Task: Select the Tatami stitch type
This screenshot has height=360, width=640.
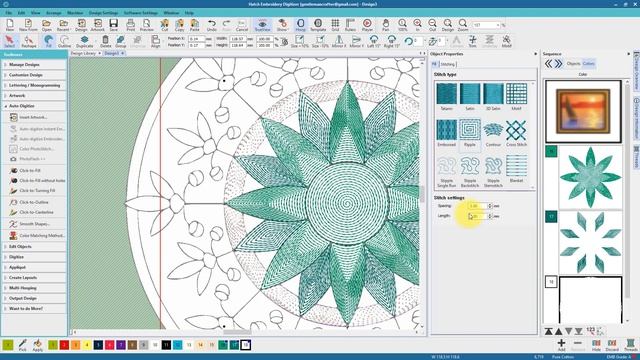Action: (446, 97)
